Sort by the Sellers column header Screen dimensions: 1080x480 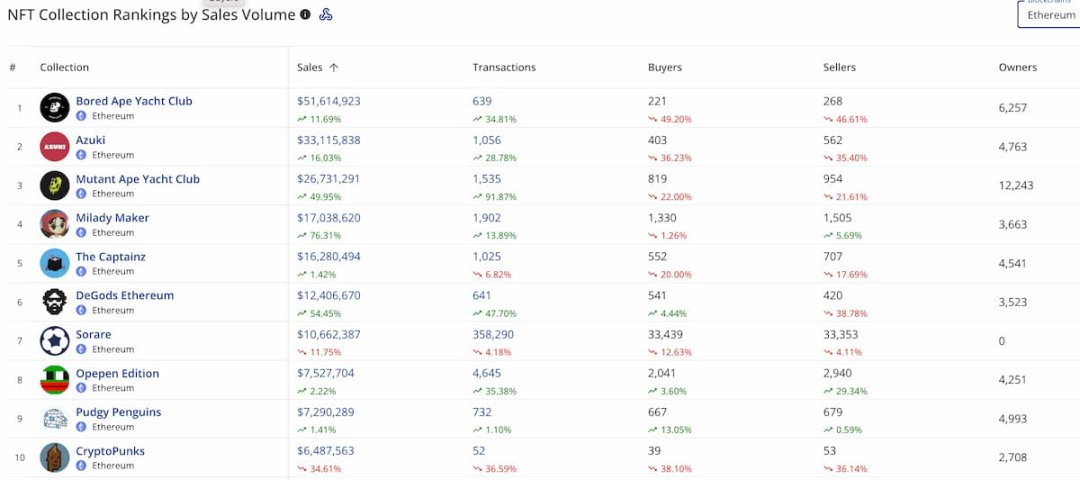839,68
